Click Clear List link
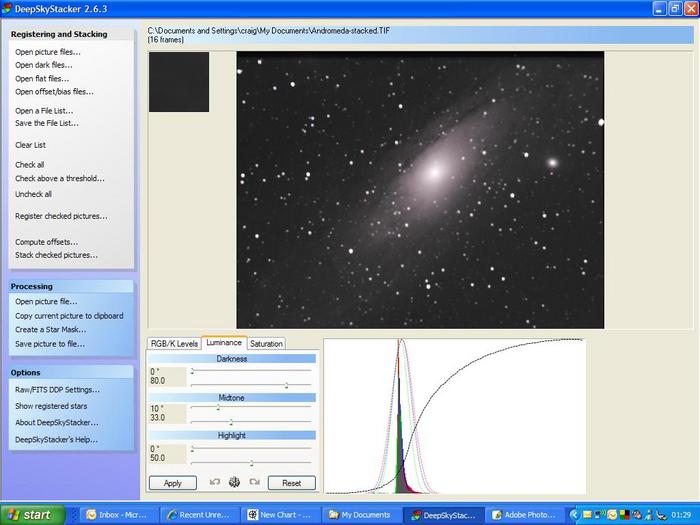700x525 pixels. (x=30, y=145)
